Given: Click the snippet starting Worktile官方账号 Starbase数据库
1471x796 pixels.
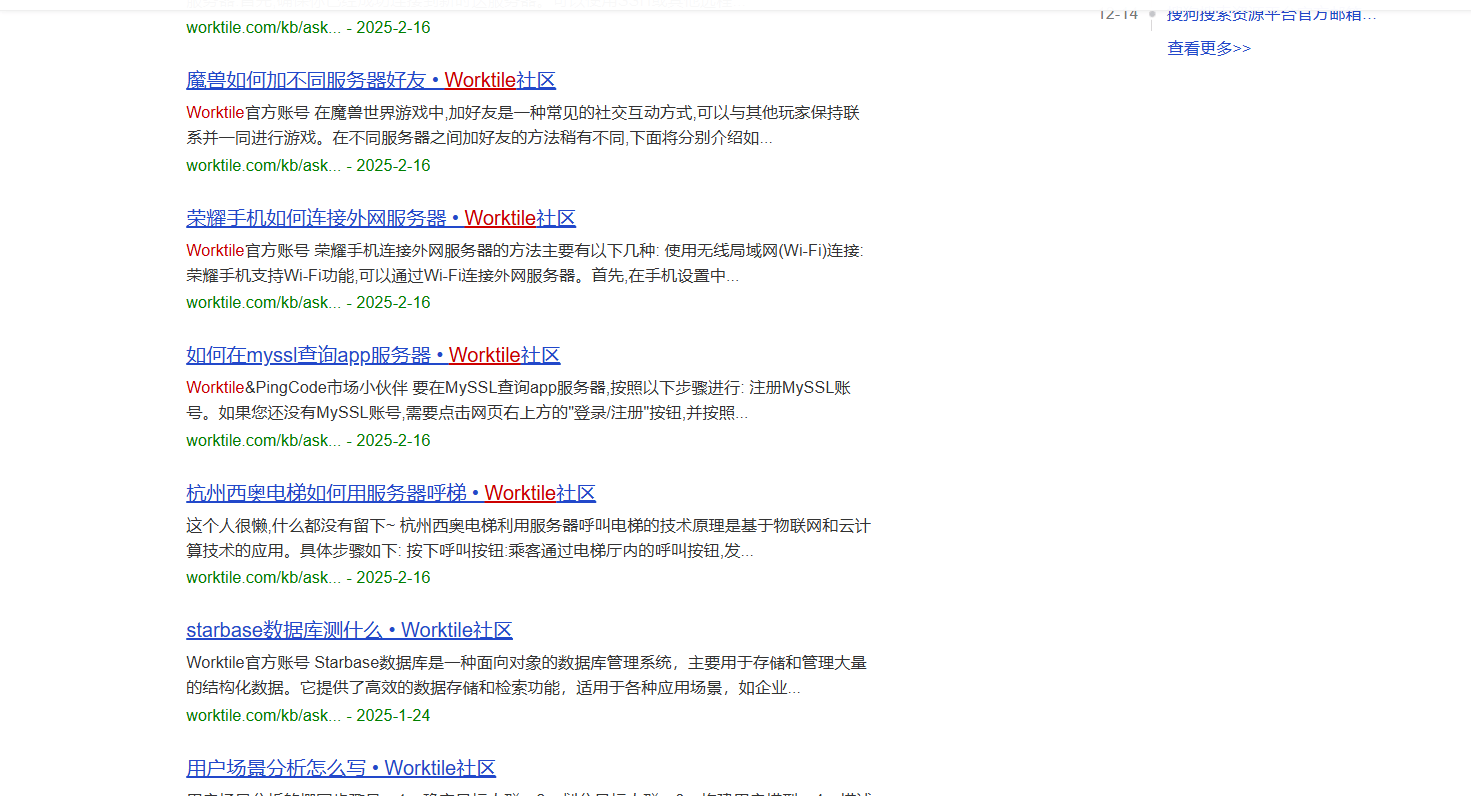Looking at the screenshot, I should tap(526, 675).
